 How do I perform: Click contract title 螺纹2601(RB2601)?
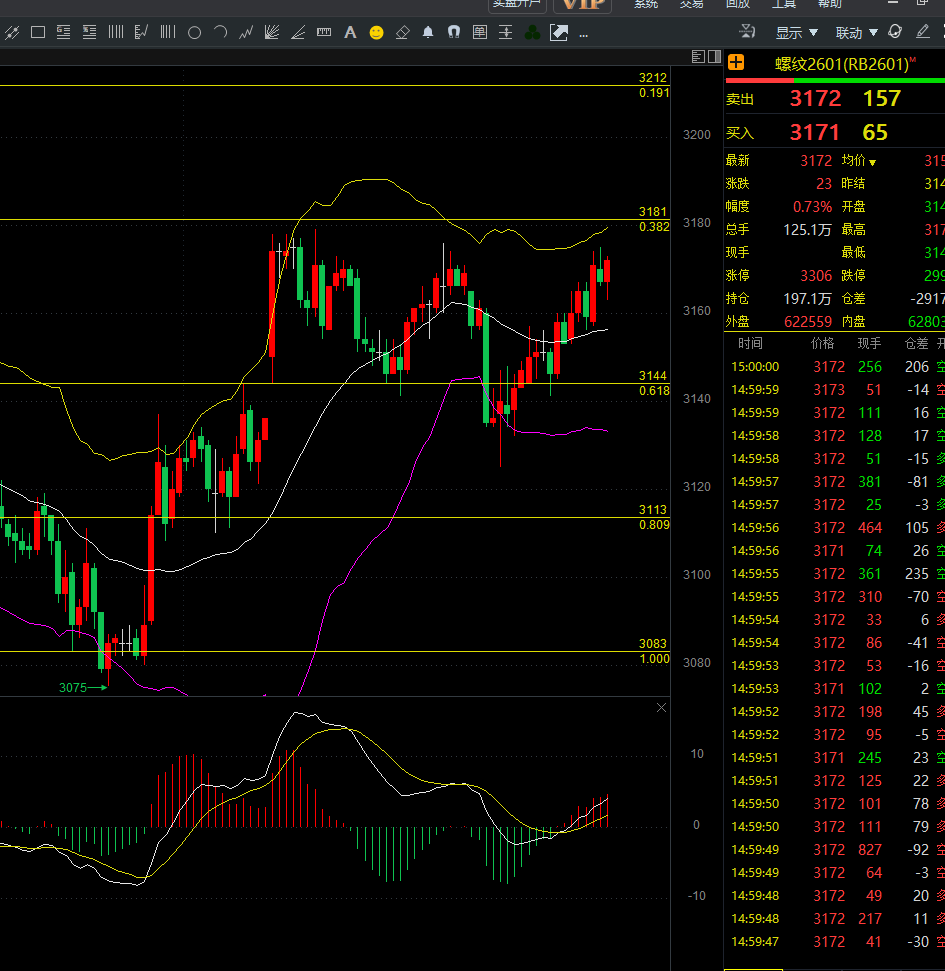coord(842,64)
